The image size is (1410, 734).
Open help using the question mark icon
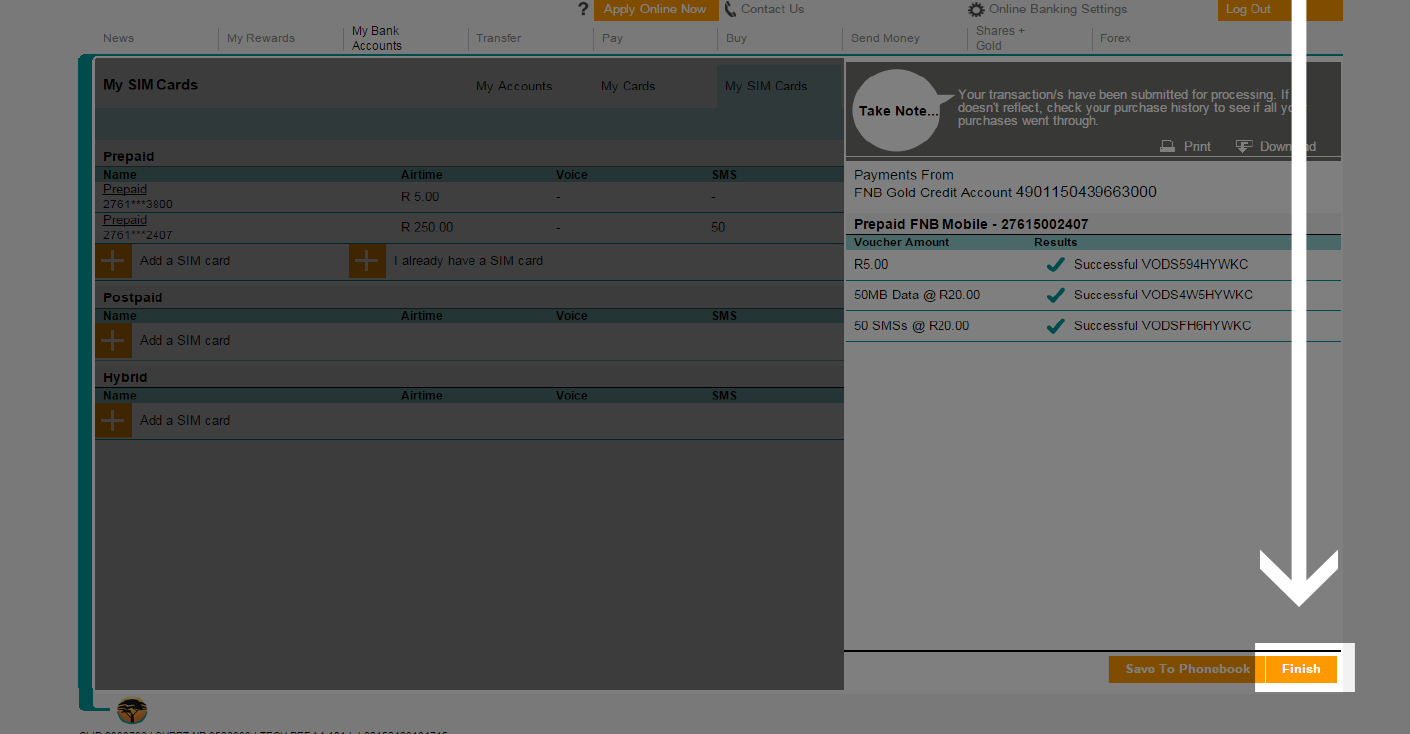583,9
